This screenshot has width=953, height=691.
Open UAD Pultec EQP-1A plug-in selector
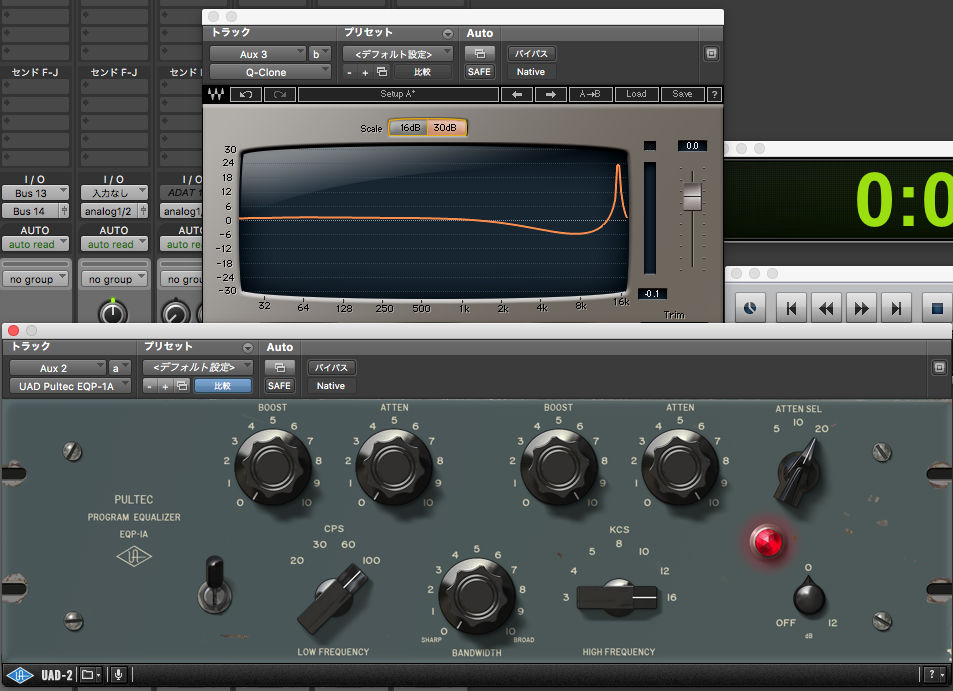coord(70,386)
